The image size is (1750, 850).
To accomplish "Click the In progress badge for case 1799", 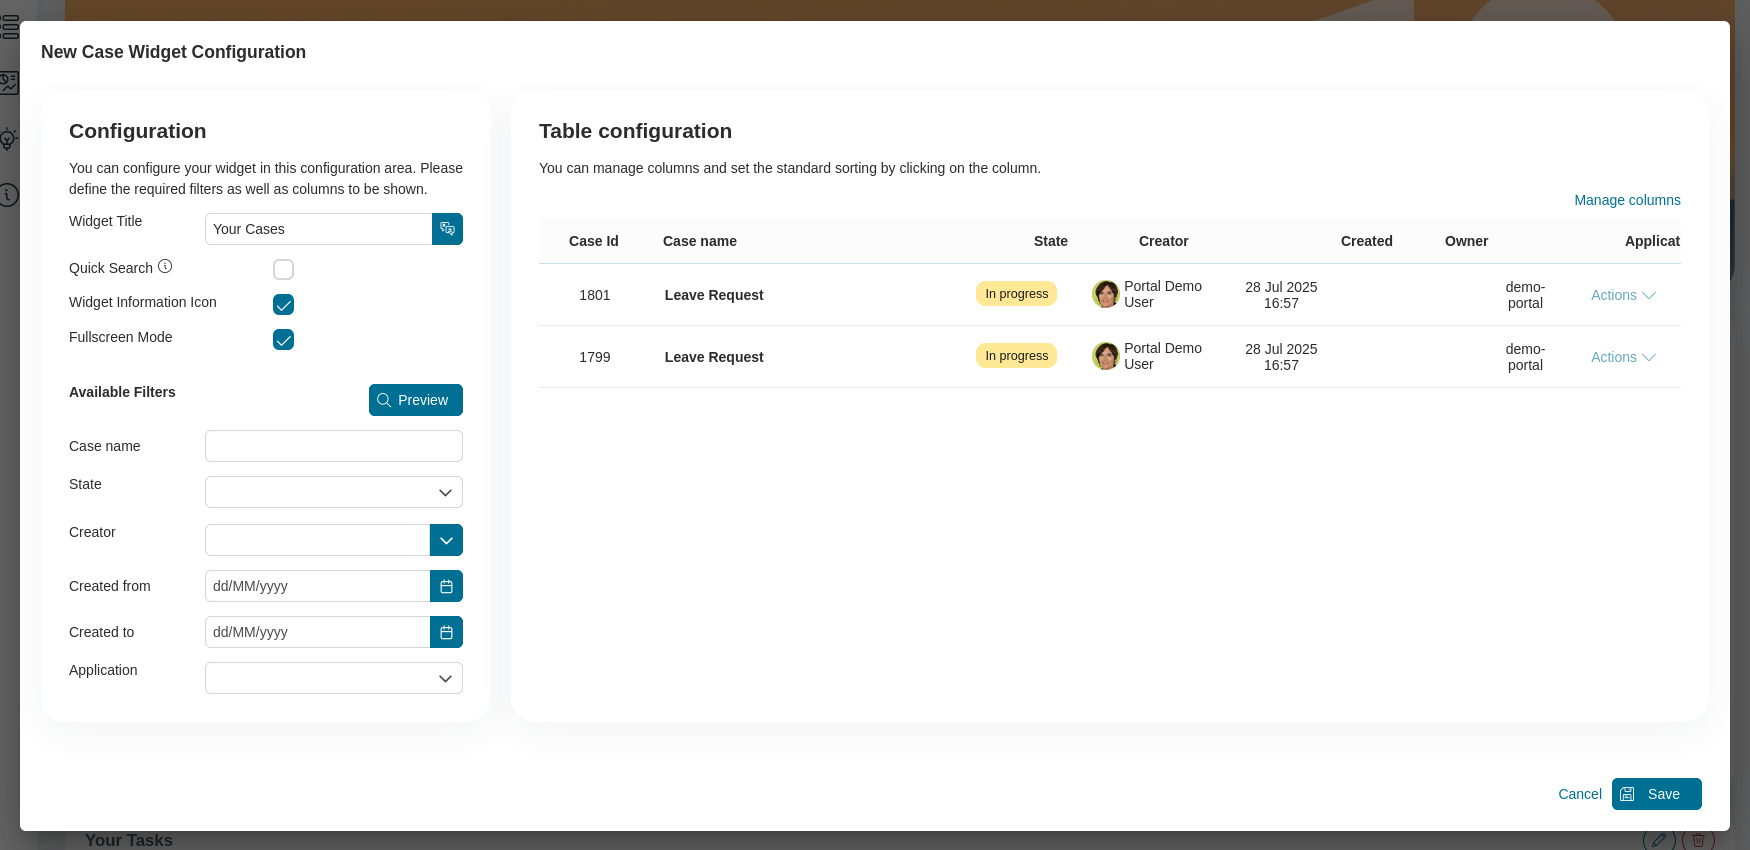I will coord(1016,356).
